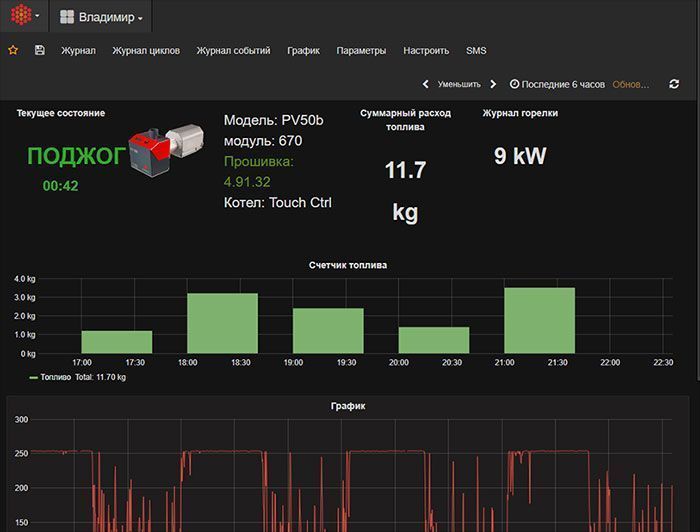Click the 00:42 timer value

point(60,186)
